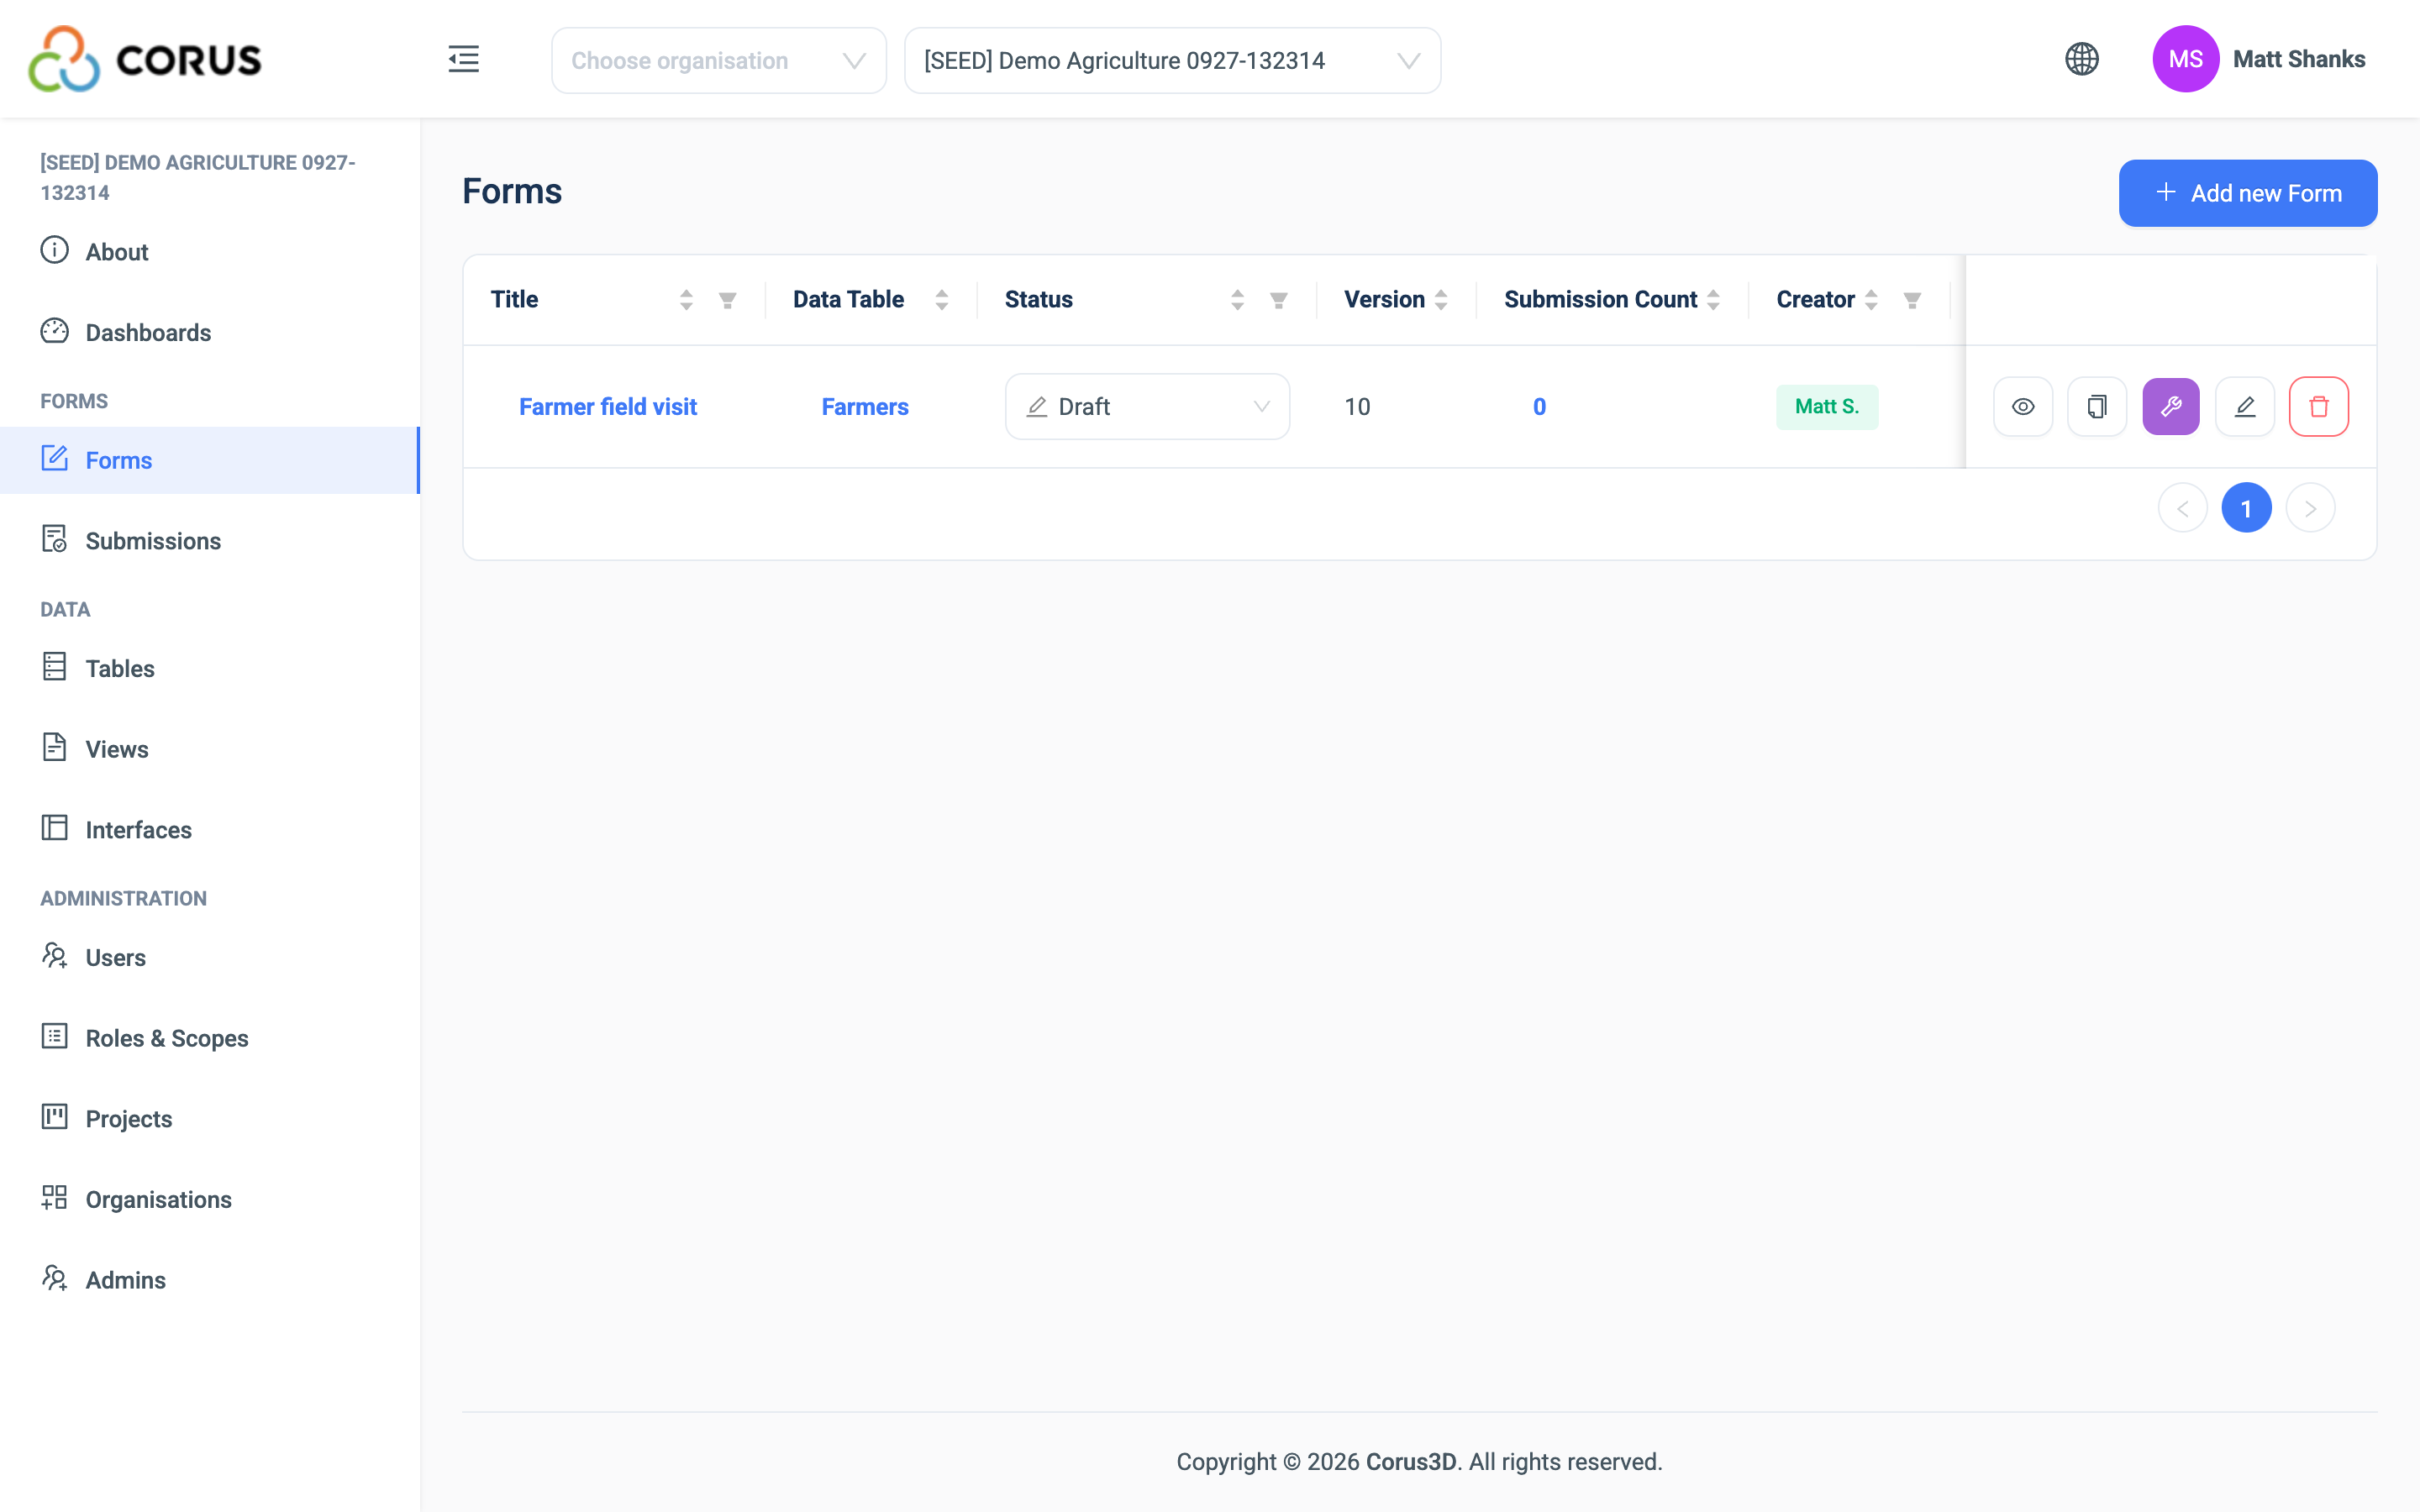Go to pagination page 1
Image resolution: width=2420 pixels, height=1512 pixels.
point(2246,508)
